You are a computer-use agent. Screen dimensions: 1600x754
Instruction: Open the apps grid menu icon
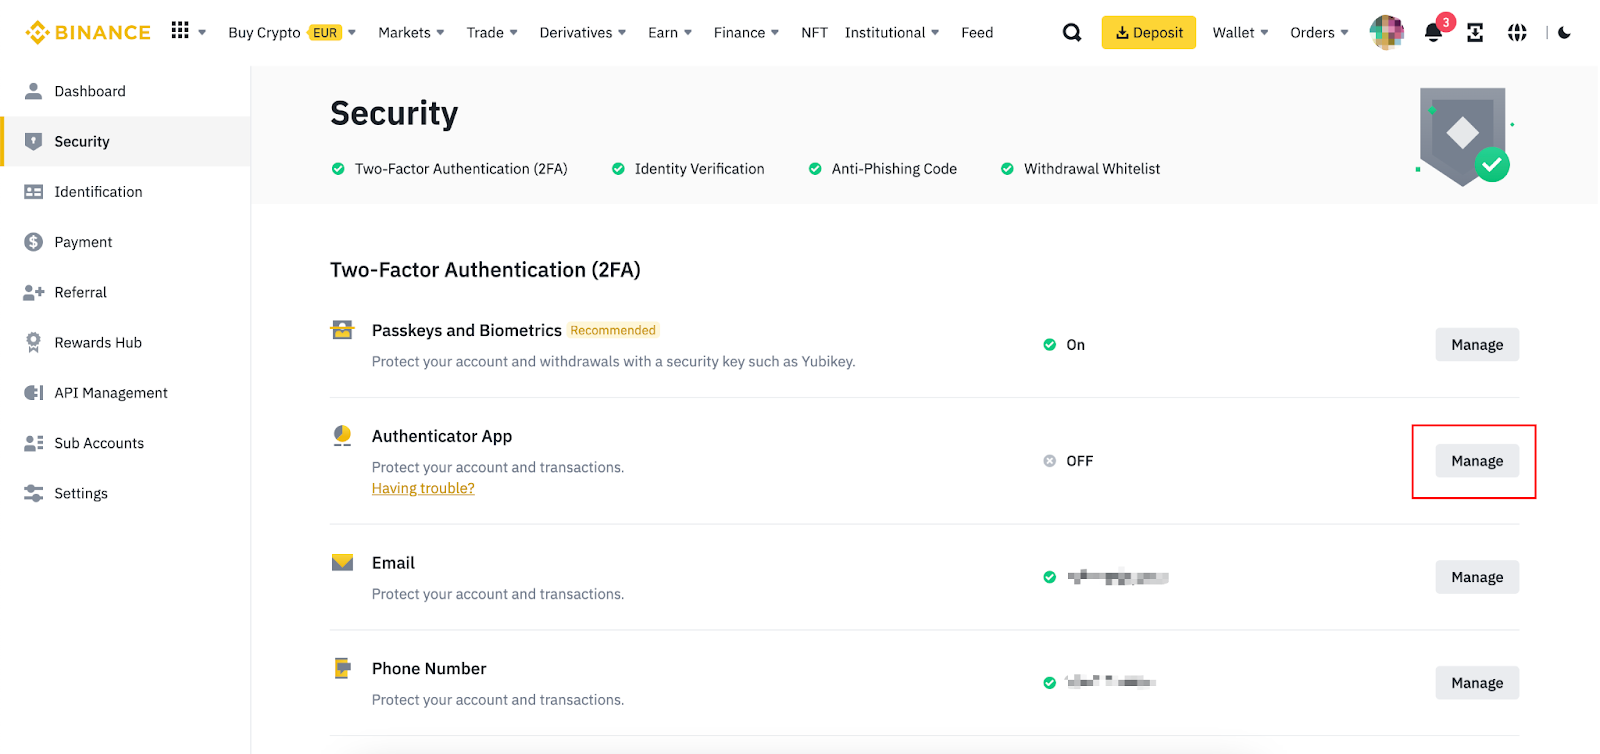pos(180,31)
